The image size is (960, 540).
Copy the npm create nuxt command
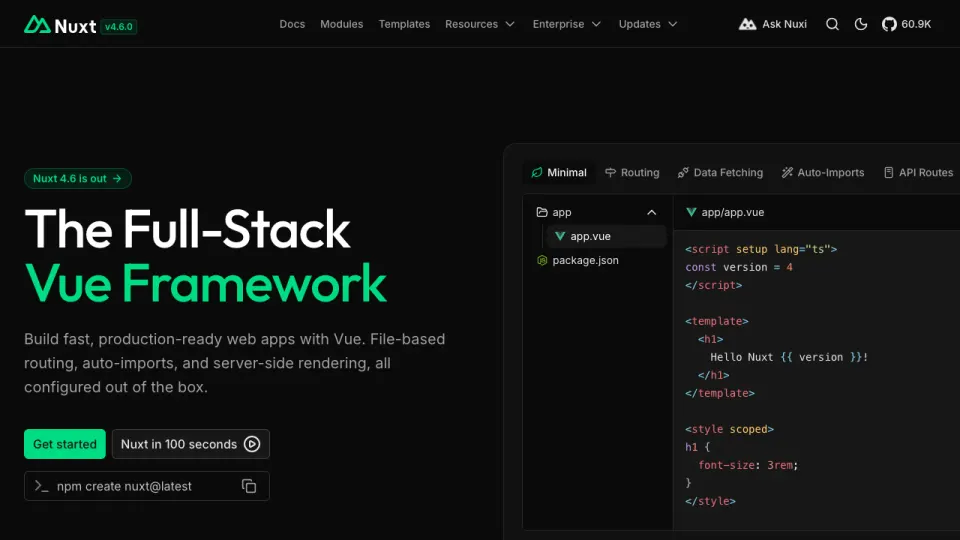[249, 486]
